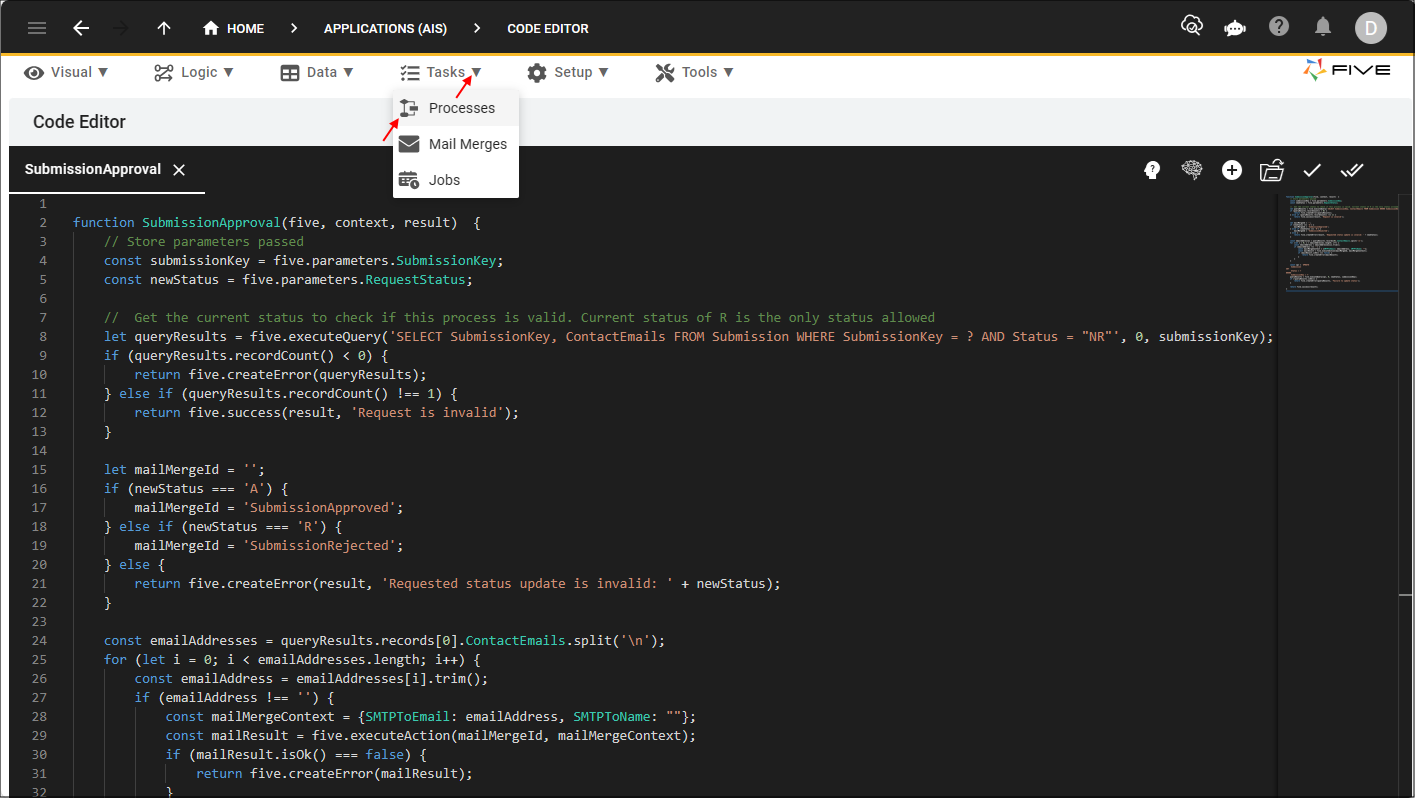Choose Mail Merges in the Tasks menu
Image resolution: width=1415 pixels, height=798 pixels.
coord(467,144)
